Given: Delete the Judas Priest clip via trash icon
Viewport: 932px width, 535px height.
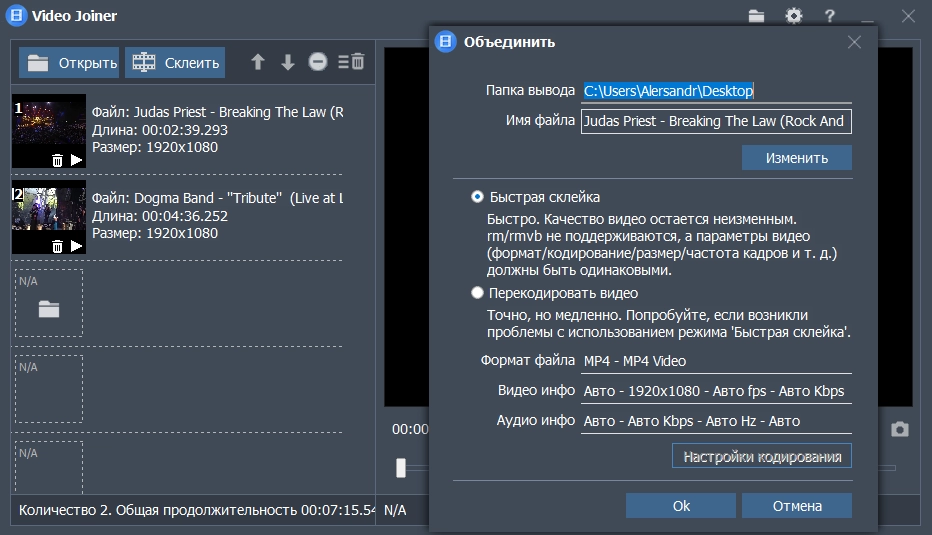Looking at the screenshot, I should point(57,160).
